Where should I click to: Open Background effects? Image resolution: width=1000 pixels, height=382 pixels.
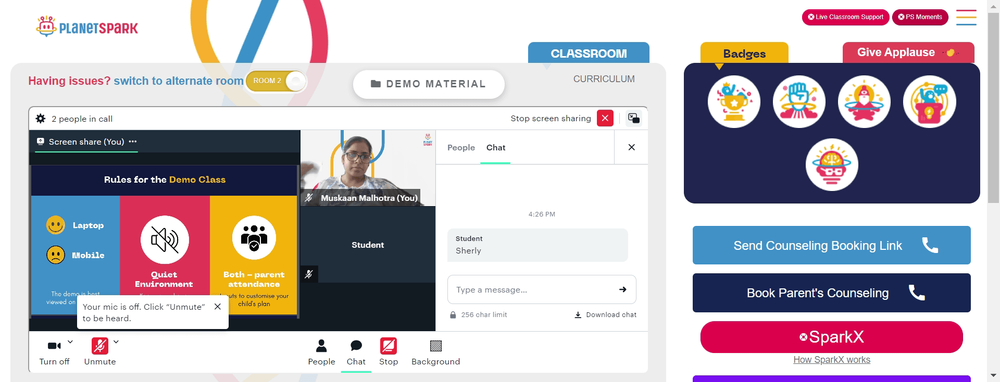pos(436,352)
